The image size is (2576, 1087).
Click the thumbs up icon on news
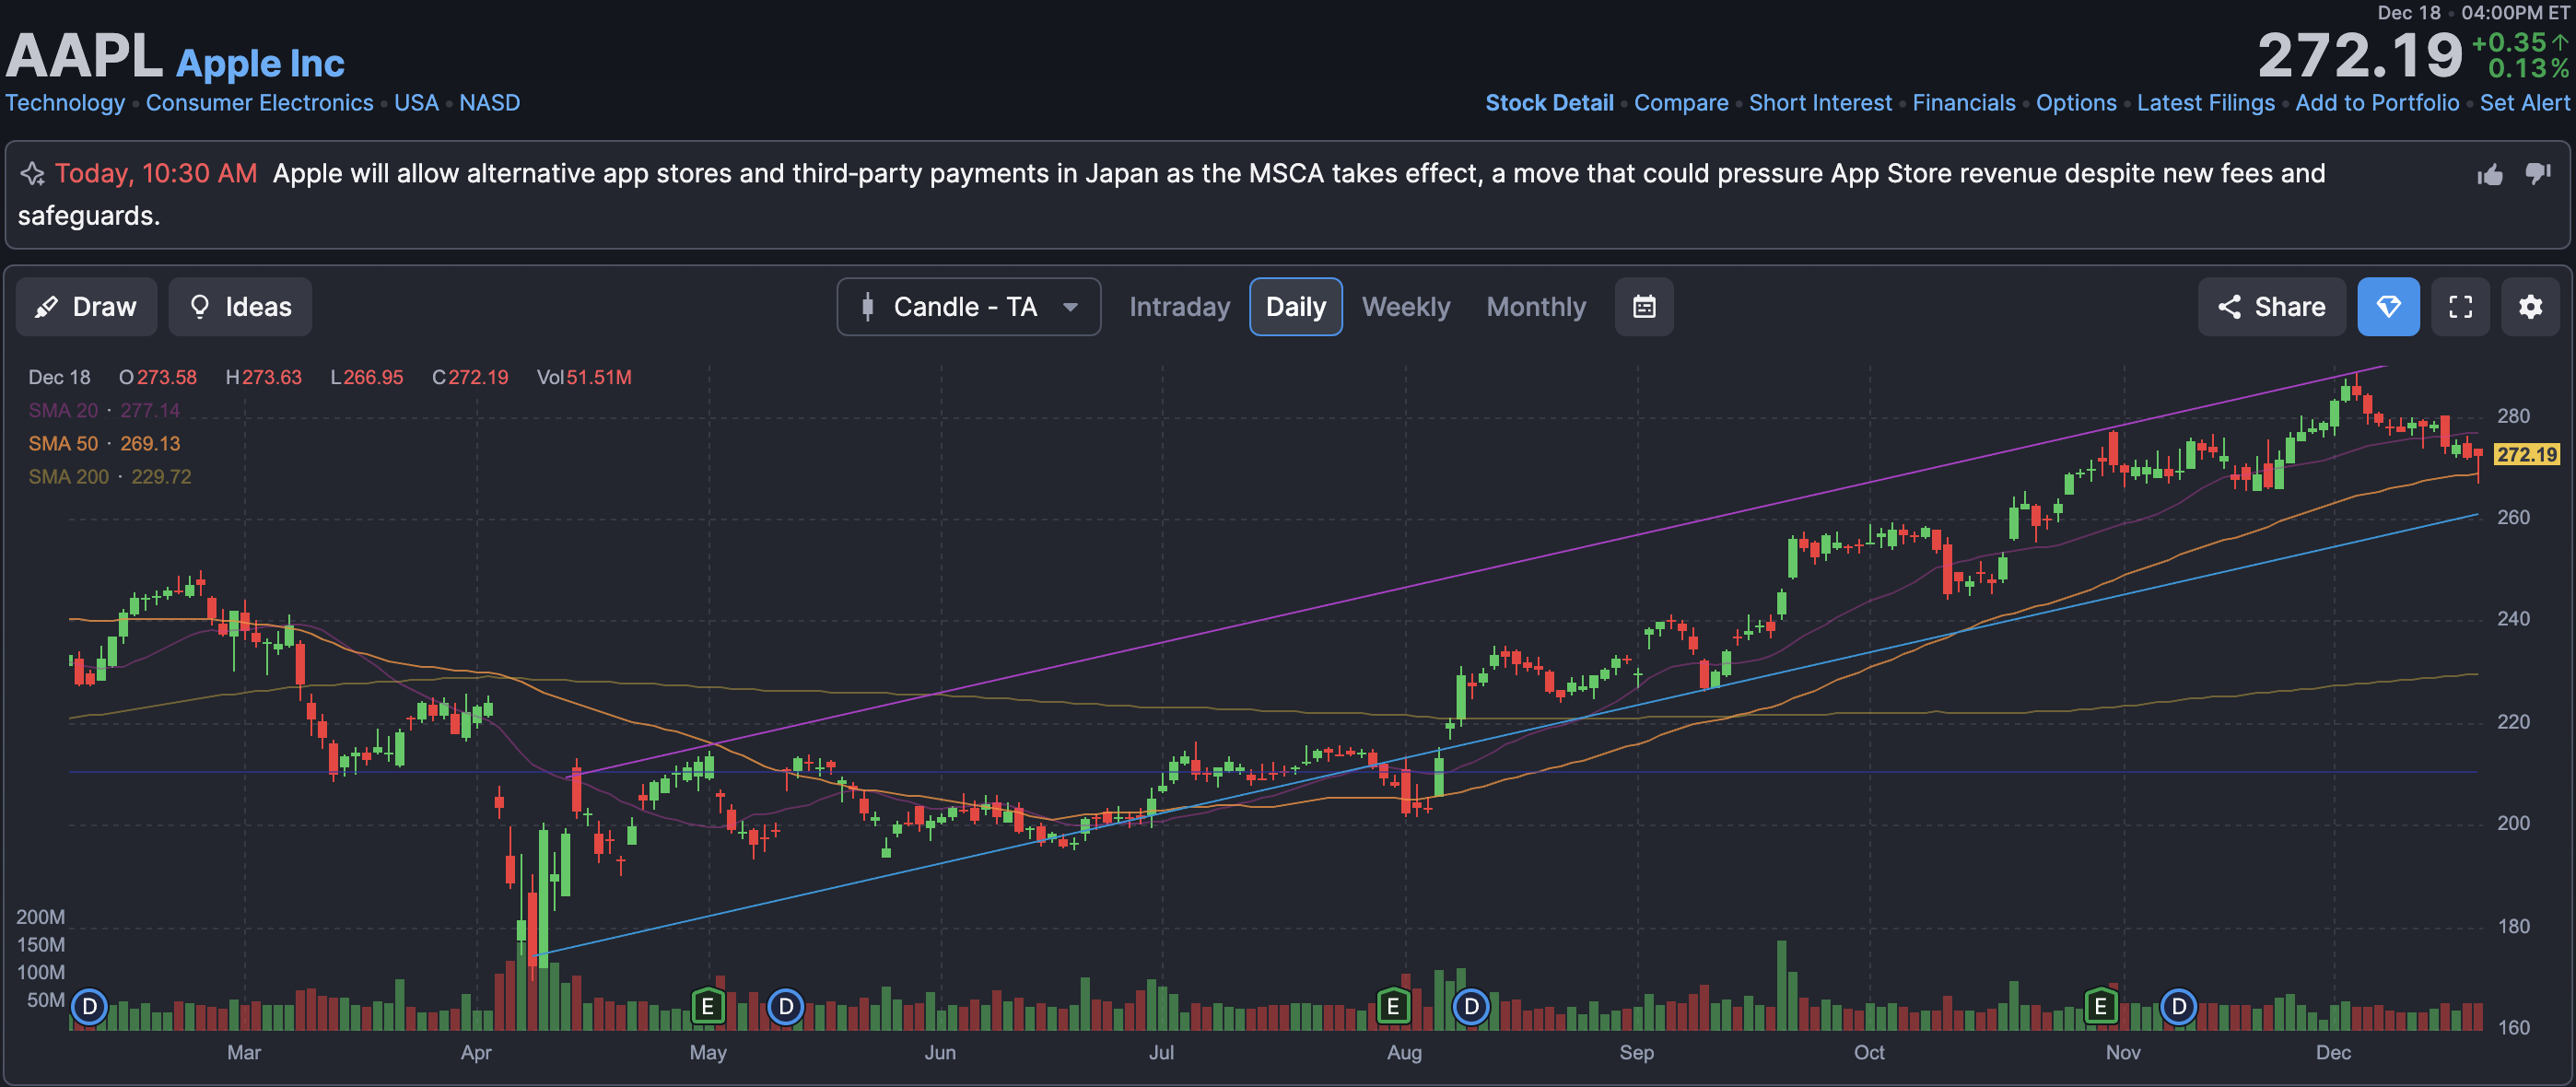point(2489,175)
